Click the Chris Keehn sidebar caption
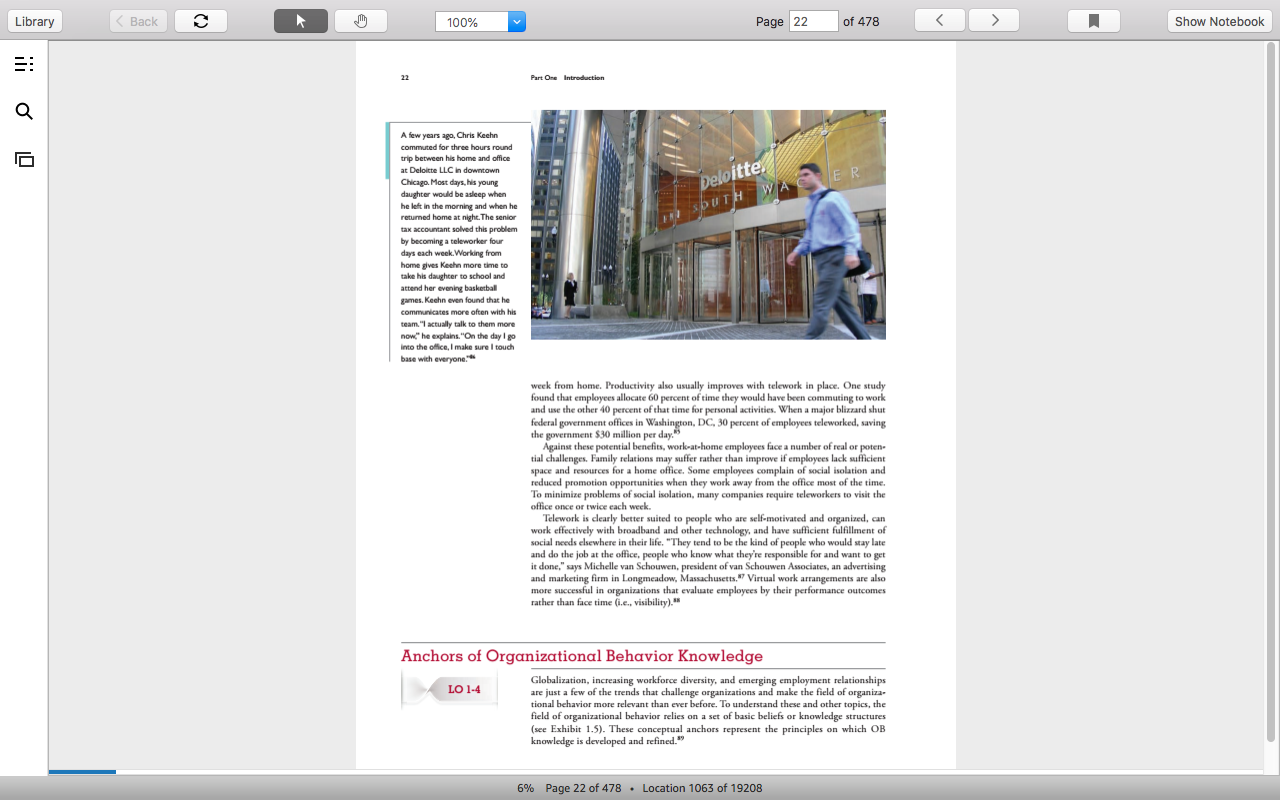Image resolution: width=1280 pixels, height=800 pixels. coord(459,247)
